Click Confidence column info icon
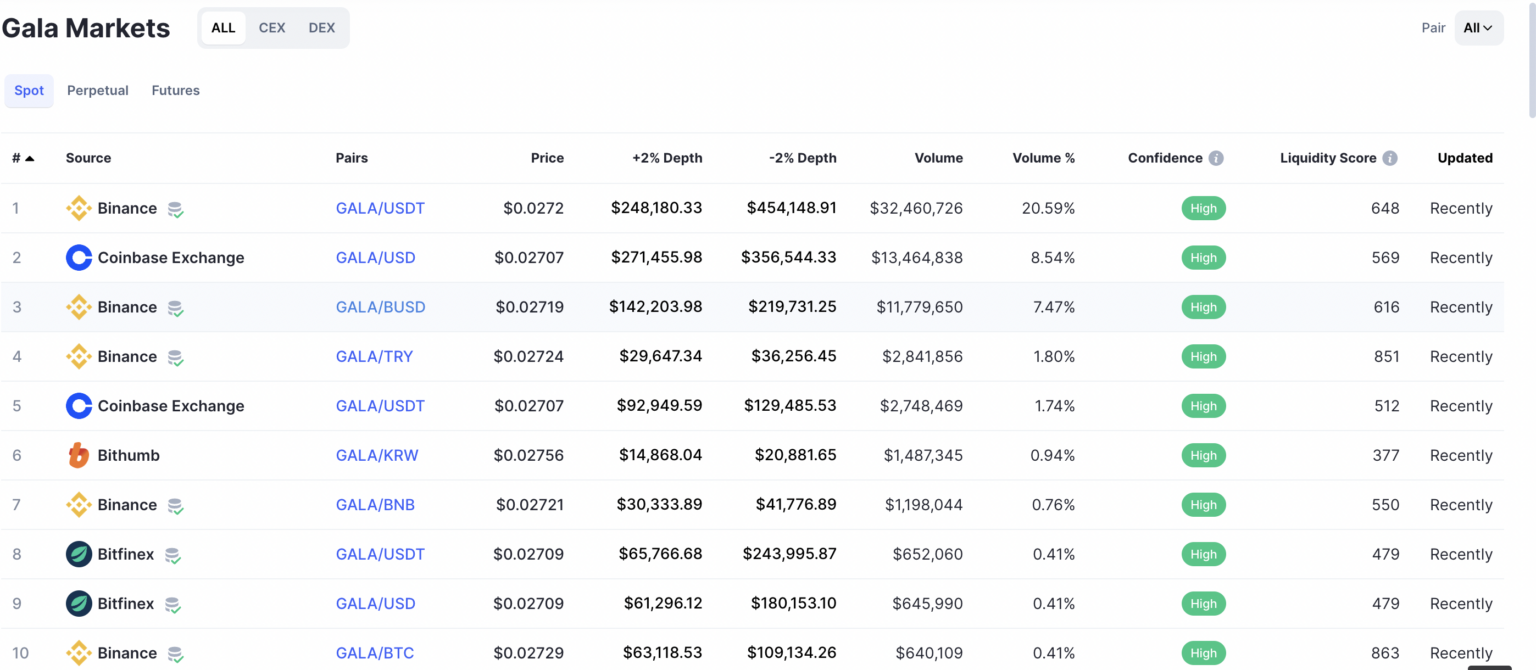Screen dimensions: 1536x670 (1216, 158)
